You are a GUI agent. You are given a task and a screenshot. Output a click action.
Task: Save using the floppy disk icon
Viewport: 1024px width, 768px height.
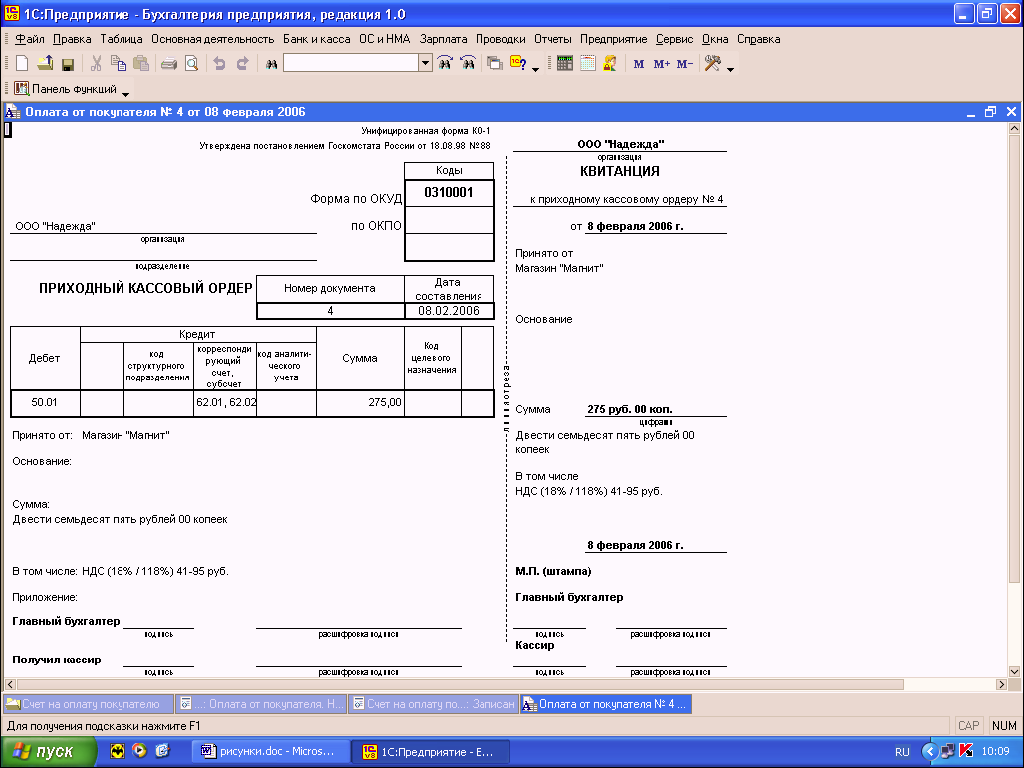(68, 63)
